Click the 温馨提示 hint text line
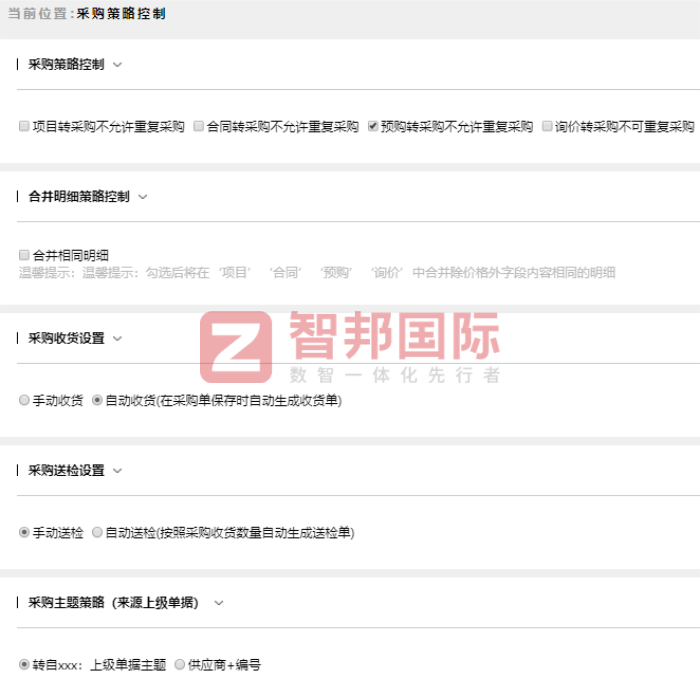 coord(317,272)
